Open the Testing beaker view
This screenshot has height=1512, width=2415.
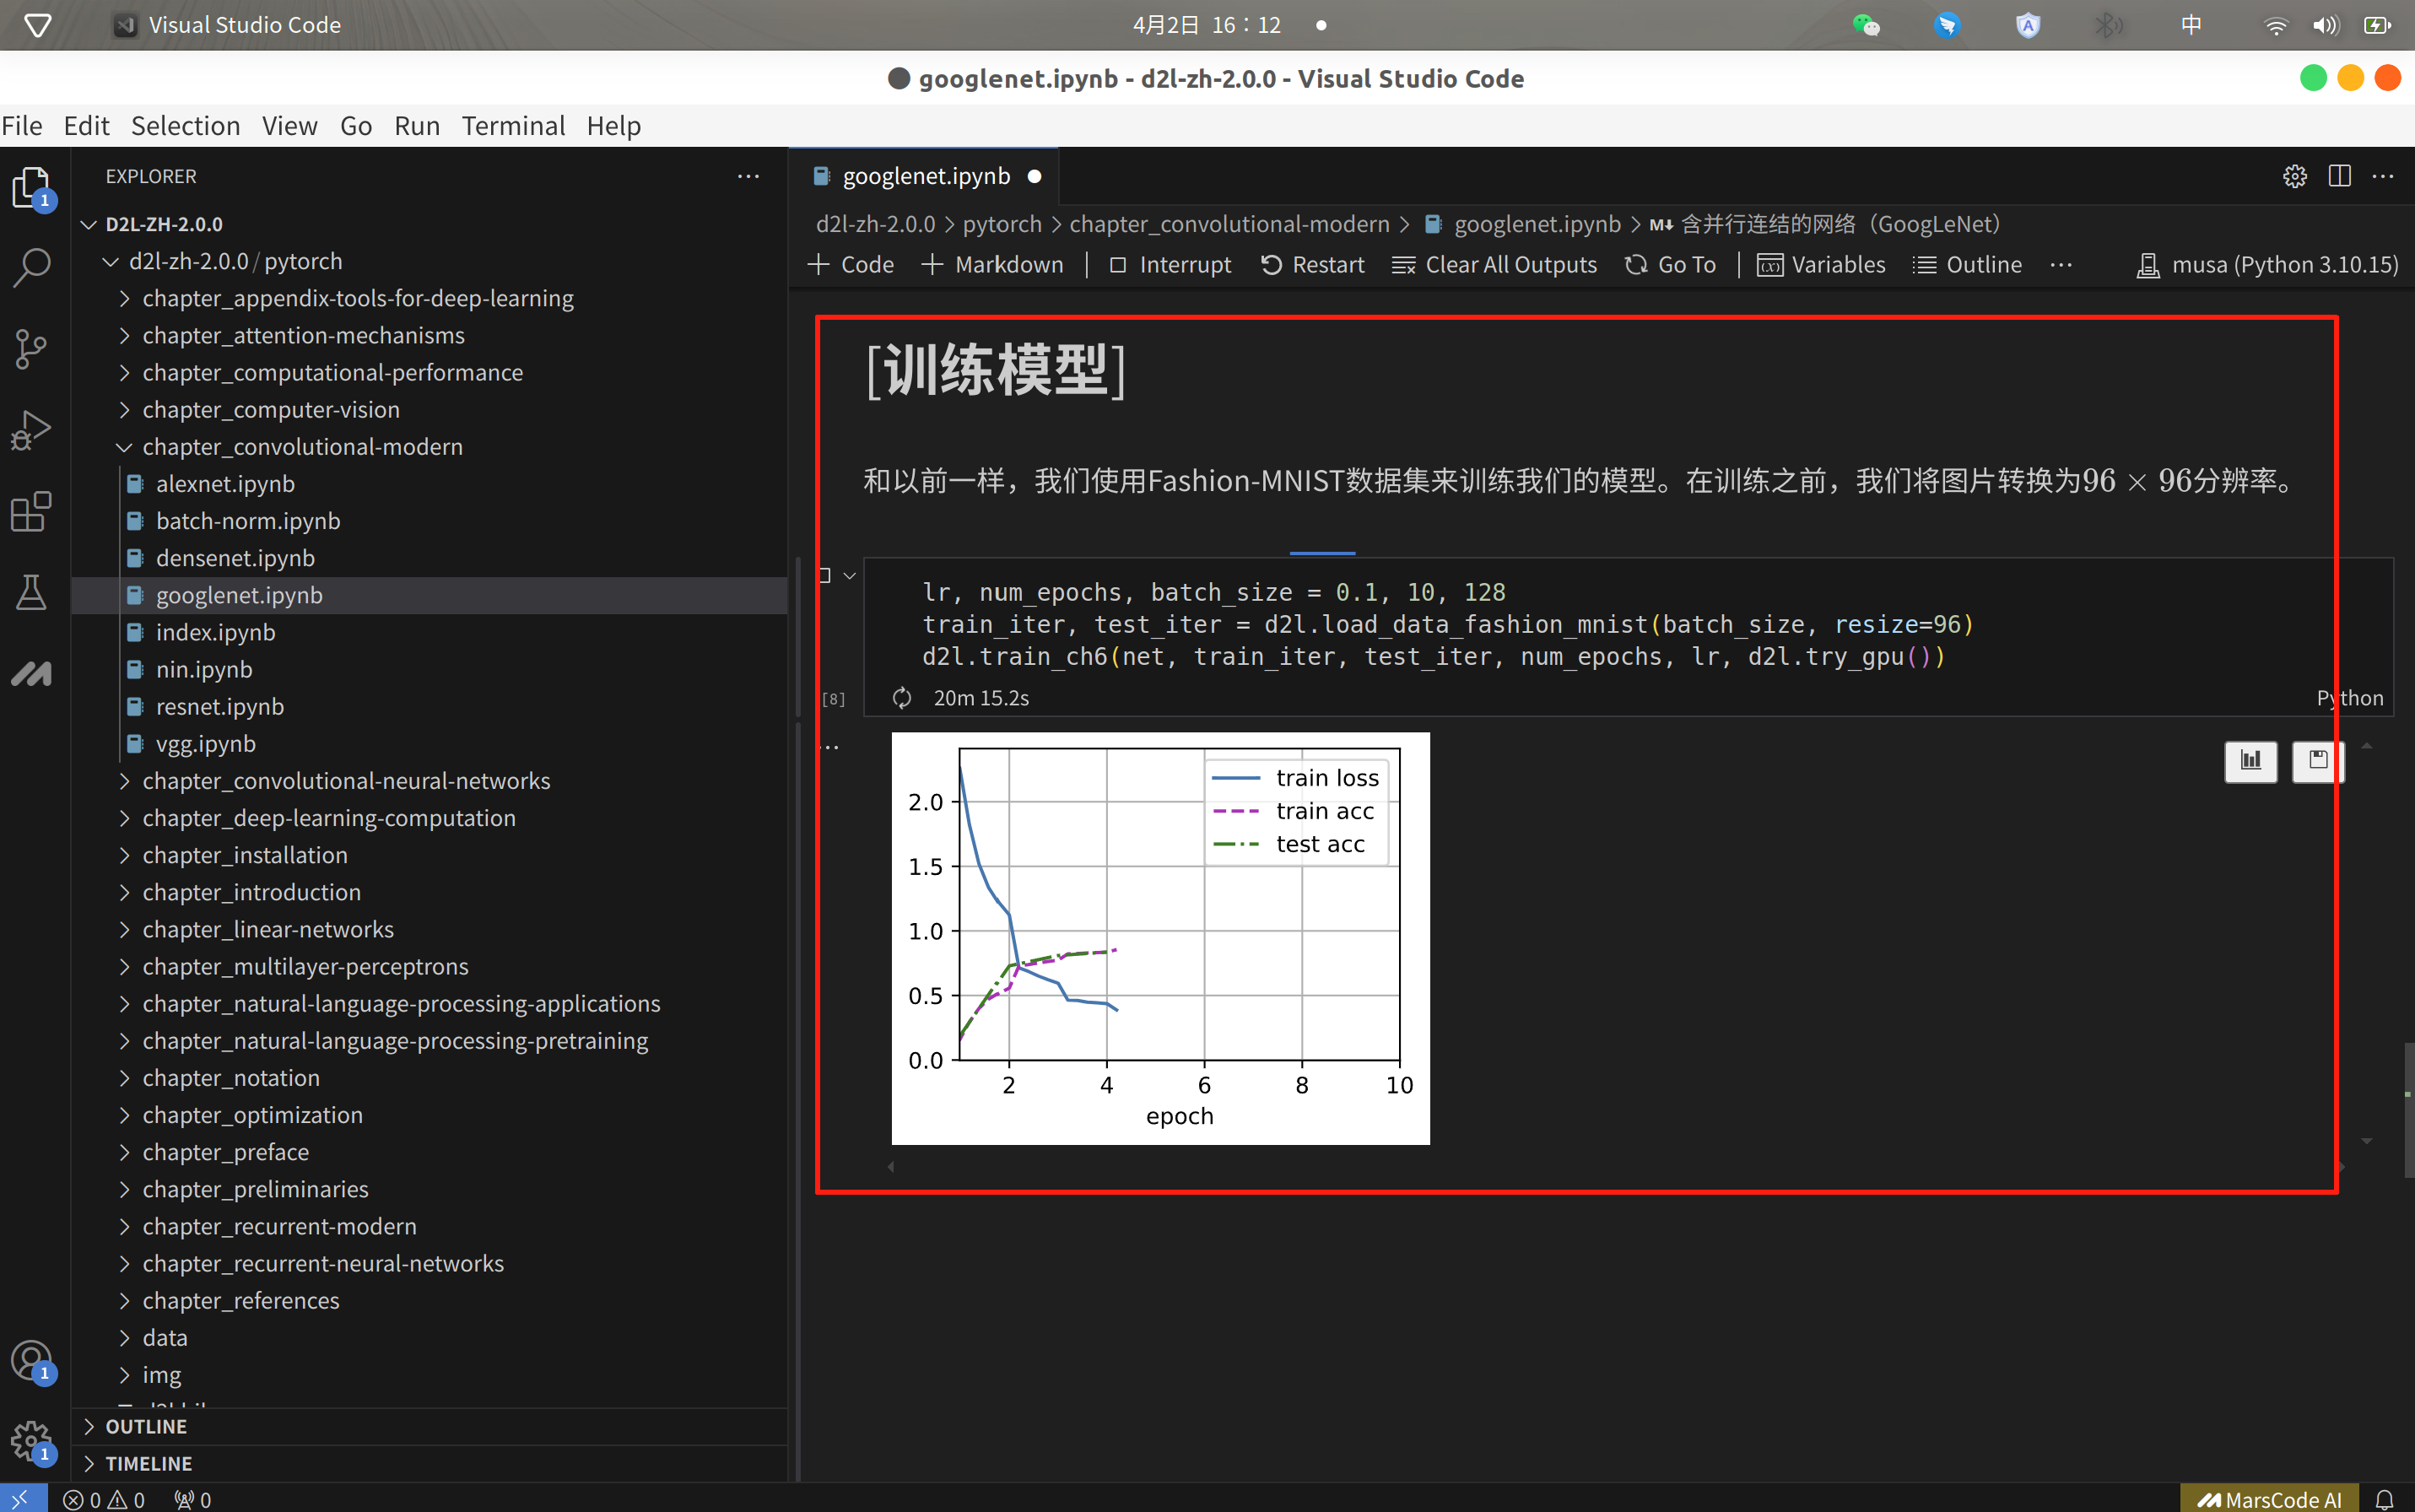click(32, 592)
